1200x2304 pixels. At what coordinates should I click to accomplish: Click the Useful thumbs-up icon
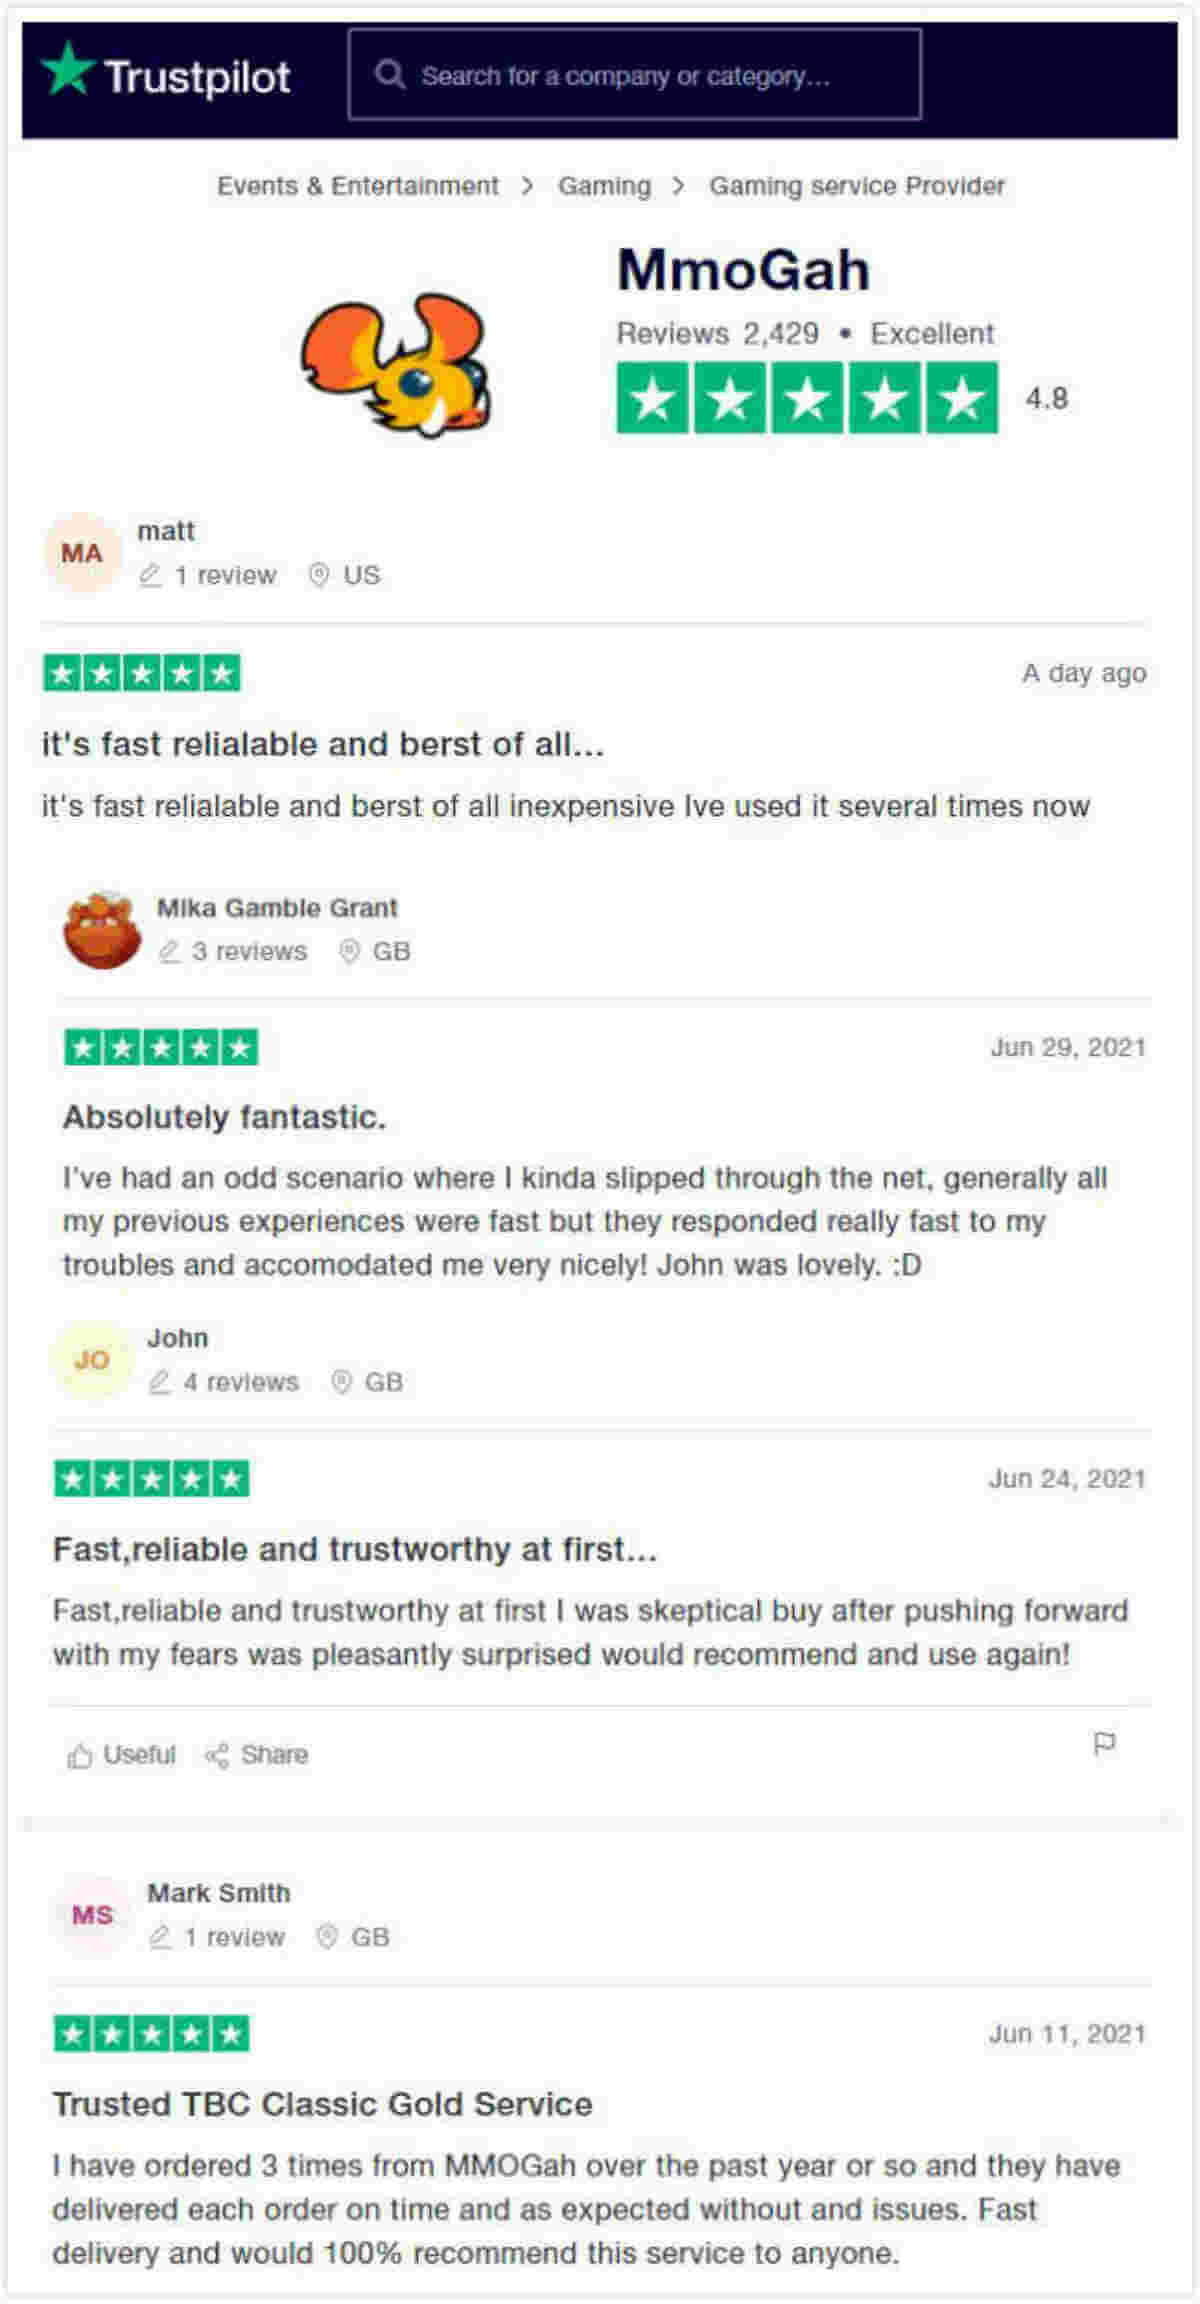(79, 1755)
